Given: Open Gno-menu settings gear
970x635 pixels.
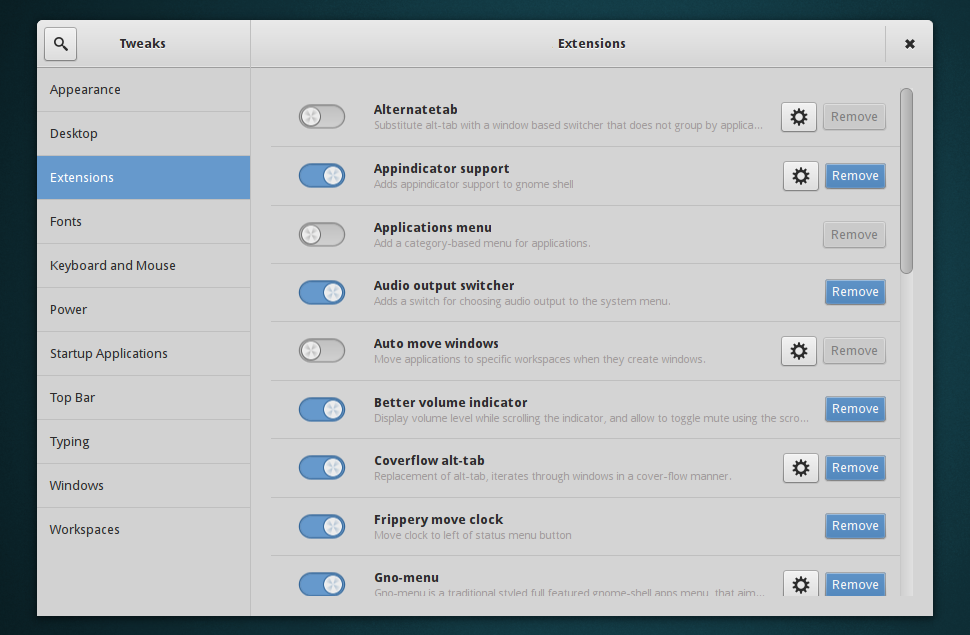Looking at the screenshot, I should pos(800,584).
